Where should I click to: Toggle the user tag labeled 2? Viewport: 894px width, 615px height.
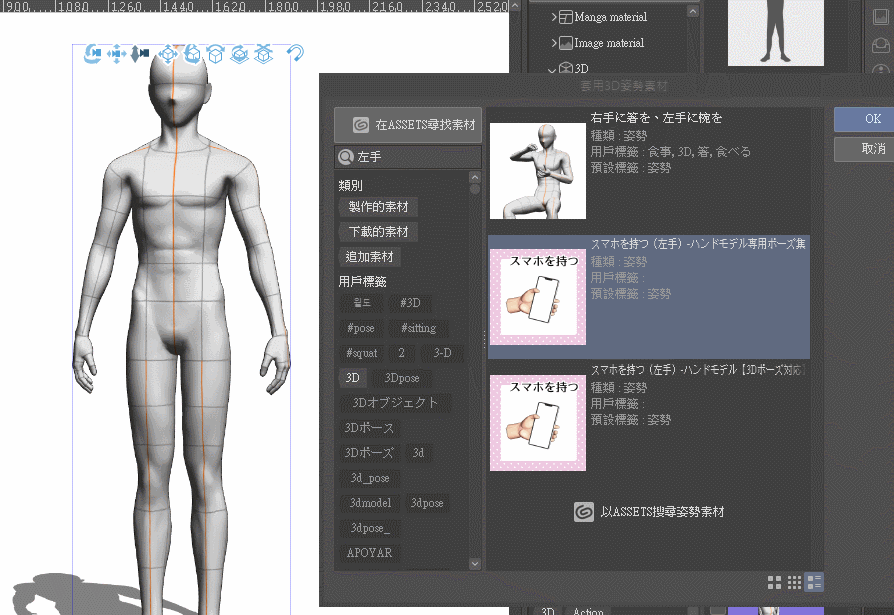(401, 353)
